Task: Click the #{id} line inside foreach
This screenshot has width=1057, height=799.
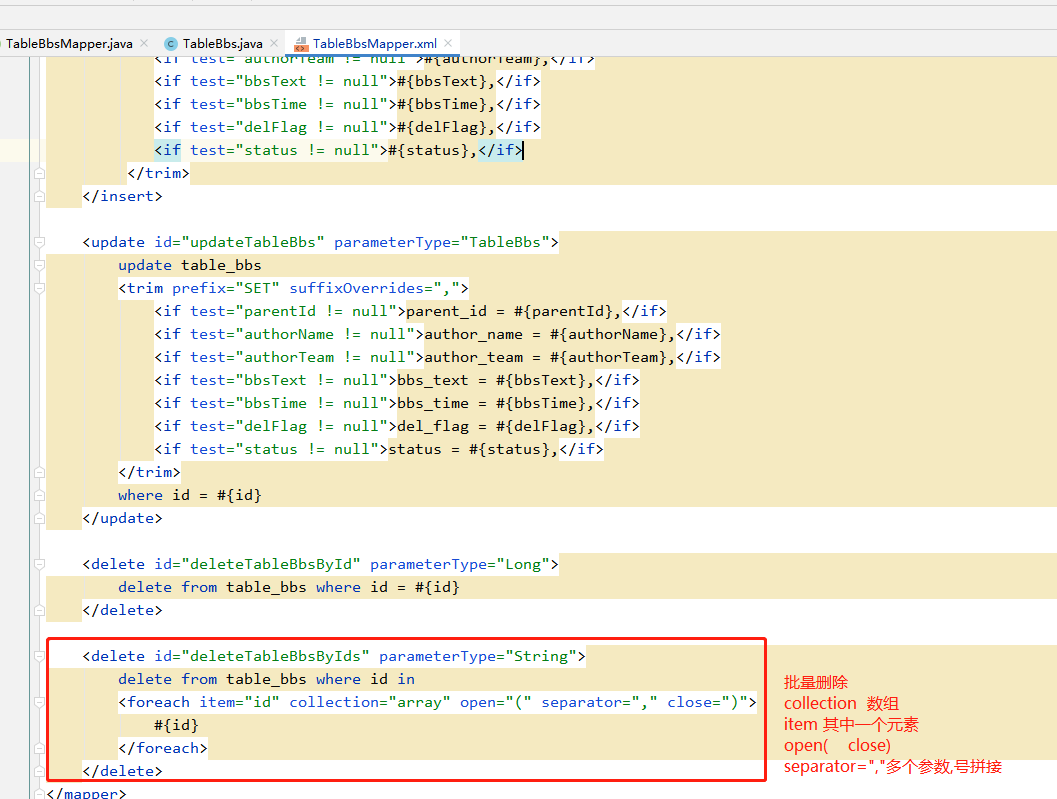Action: point(177,725)
